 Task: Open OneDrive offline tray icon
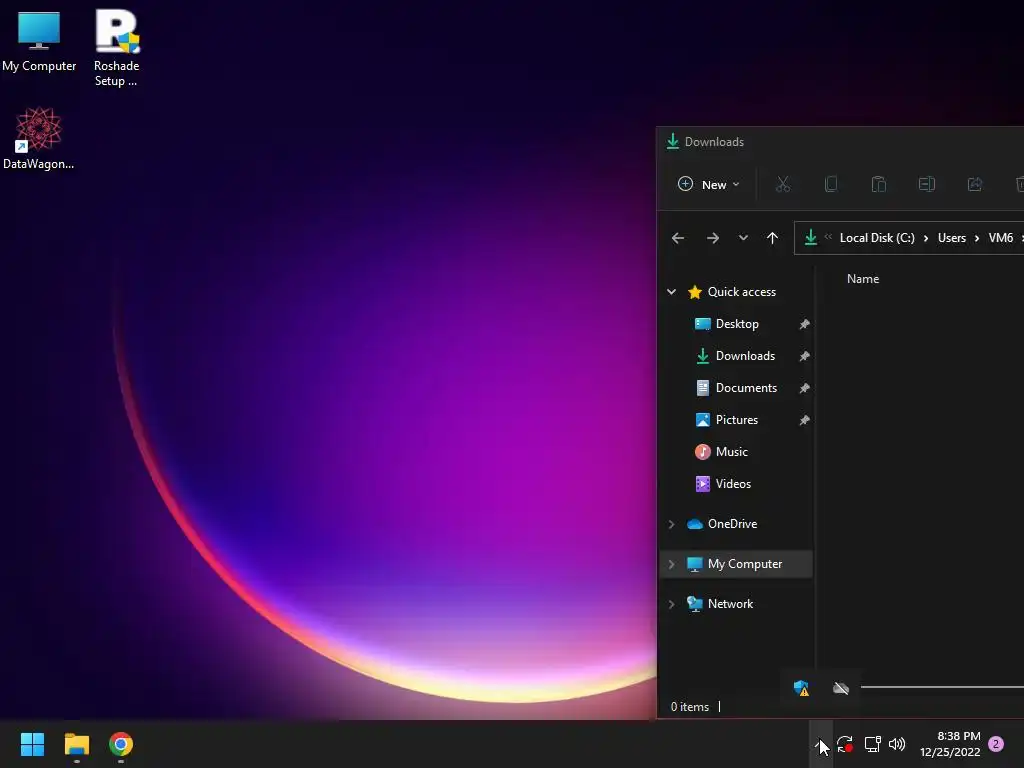(x=841, y=688)
